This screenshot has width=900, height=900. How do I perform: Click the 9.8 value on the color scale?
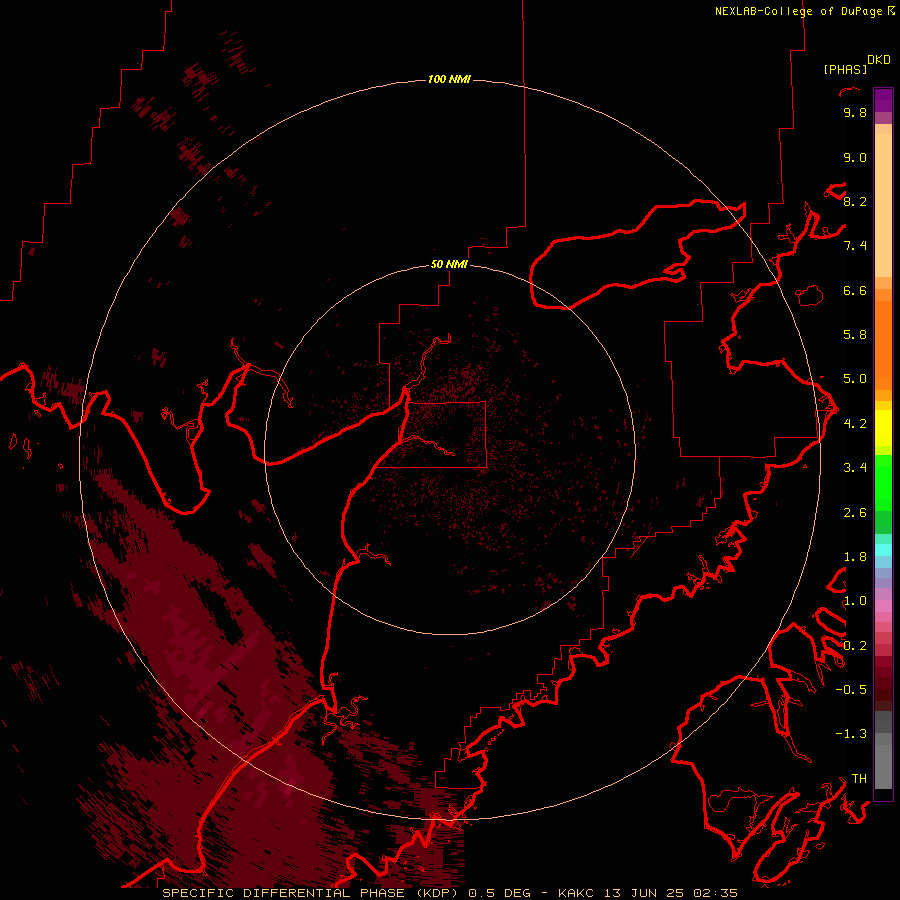click(x=855, y=112)
